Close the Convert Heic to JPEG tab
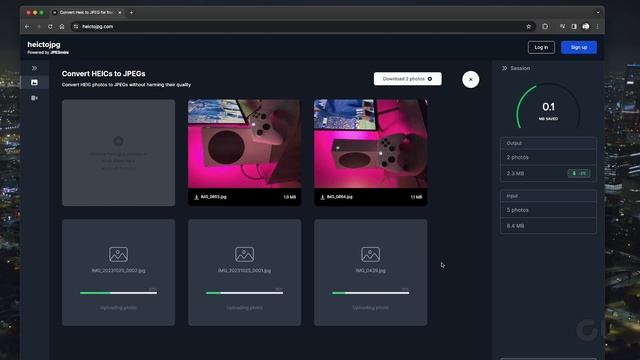 [x=120, y=13]
